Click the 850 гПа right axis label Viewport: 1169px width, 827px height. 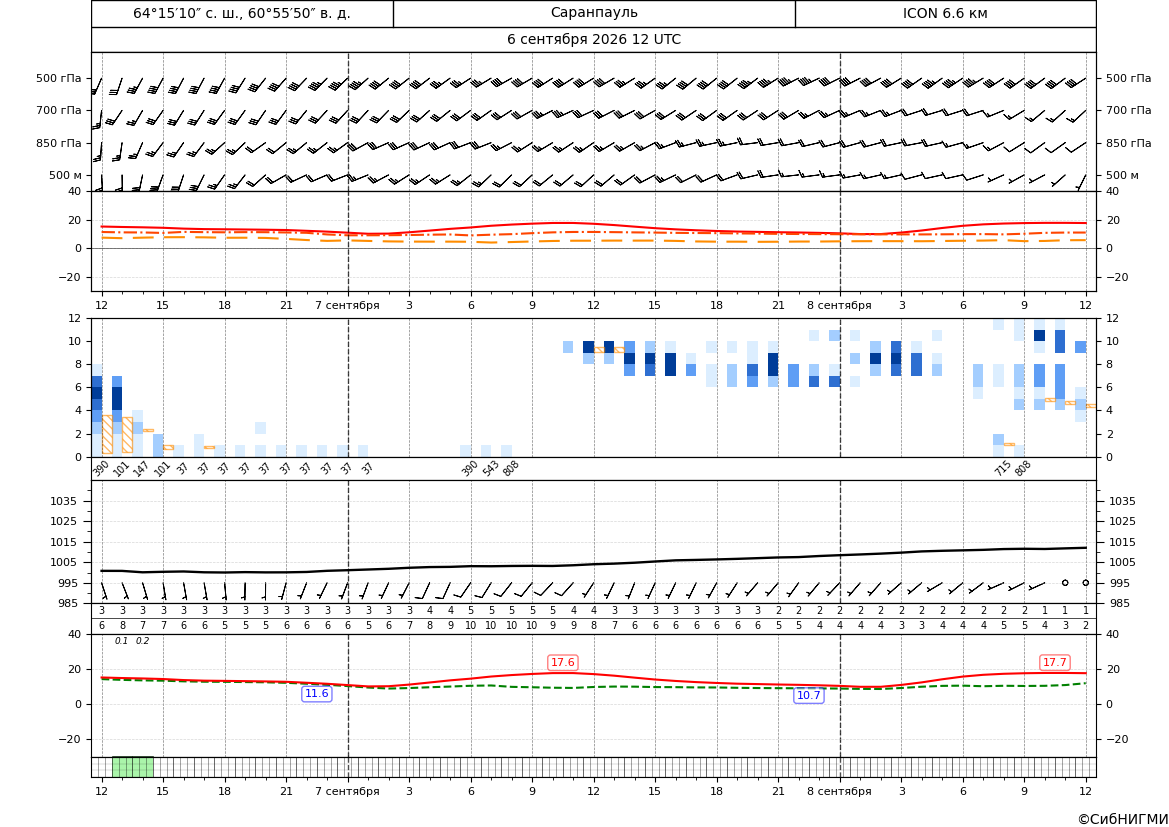[1128, 143]
